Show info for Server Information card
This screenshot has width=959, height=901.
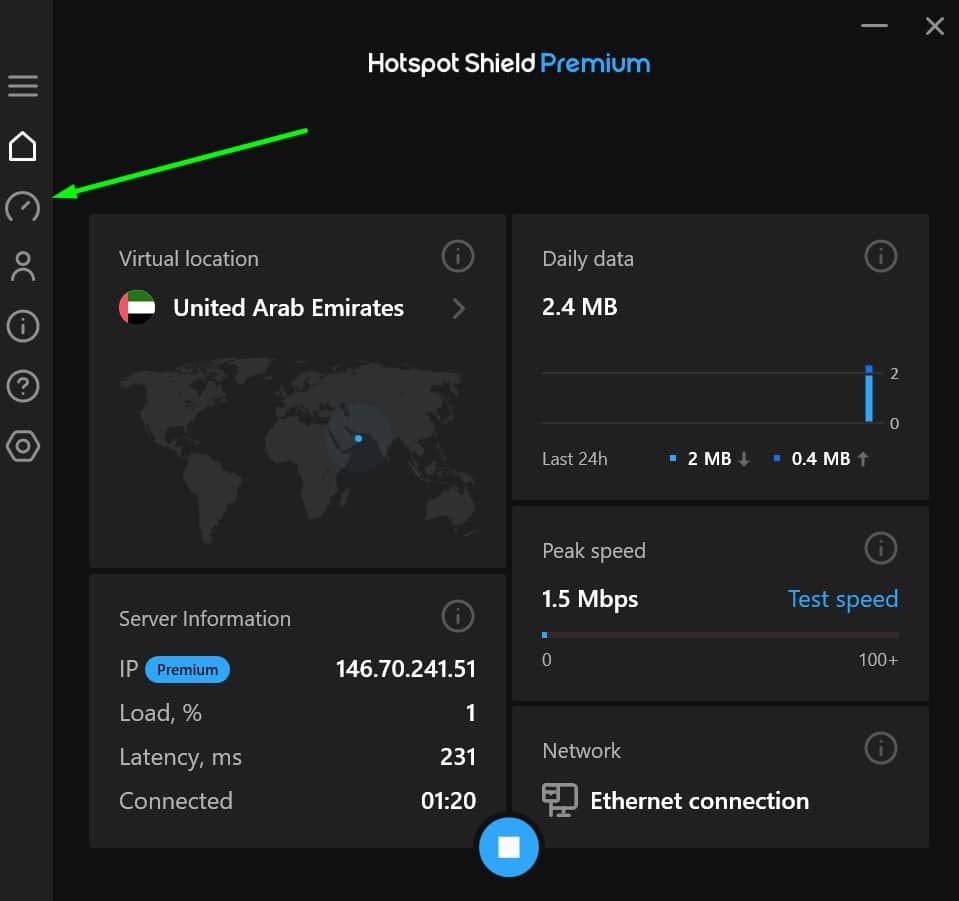pos(457,615)
